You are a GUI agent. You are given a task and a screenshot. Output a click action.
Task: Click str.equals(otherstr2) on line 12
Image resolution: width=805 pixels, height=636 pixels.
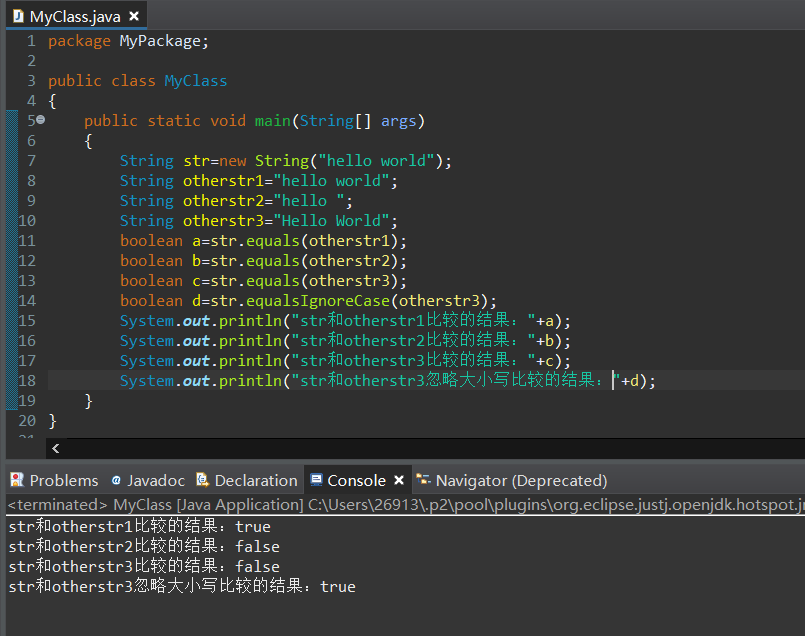click(305, 261)
